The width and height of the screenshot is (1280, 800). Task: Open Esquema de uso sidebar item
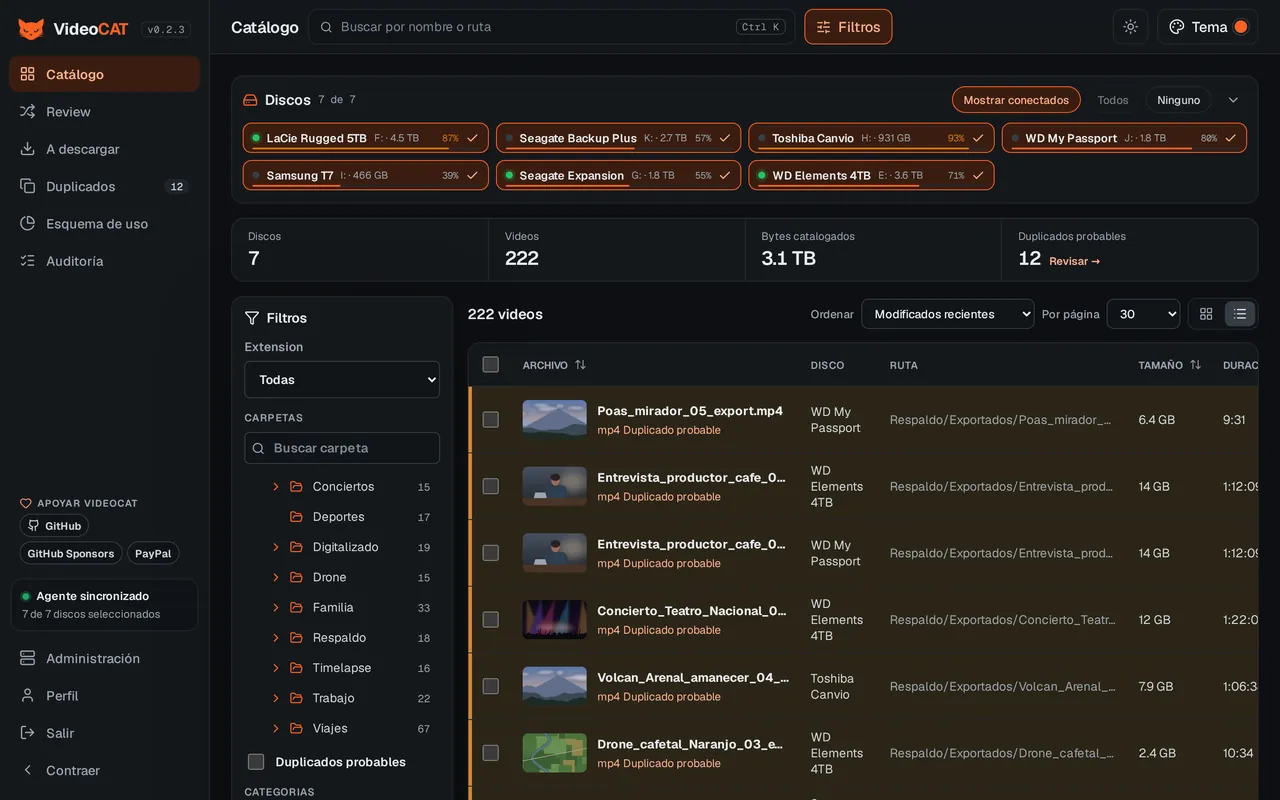[x=104, y=224]
